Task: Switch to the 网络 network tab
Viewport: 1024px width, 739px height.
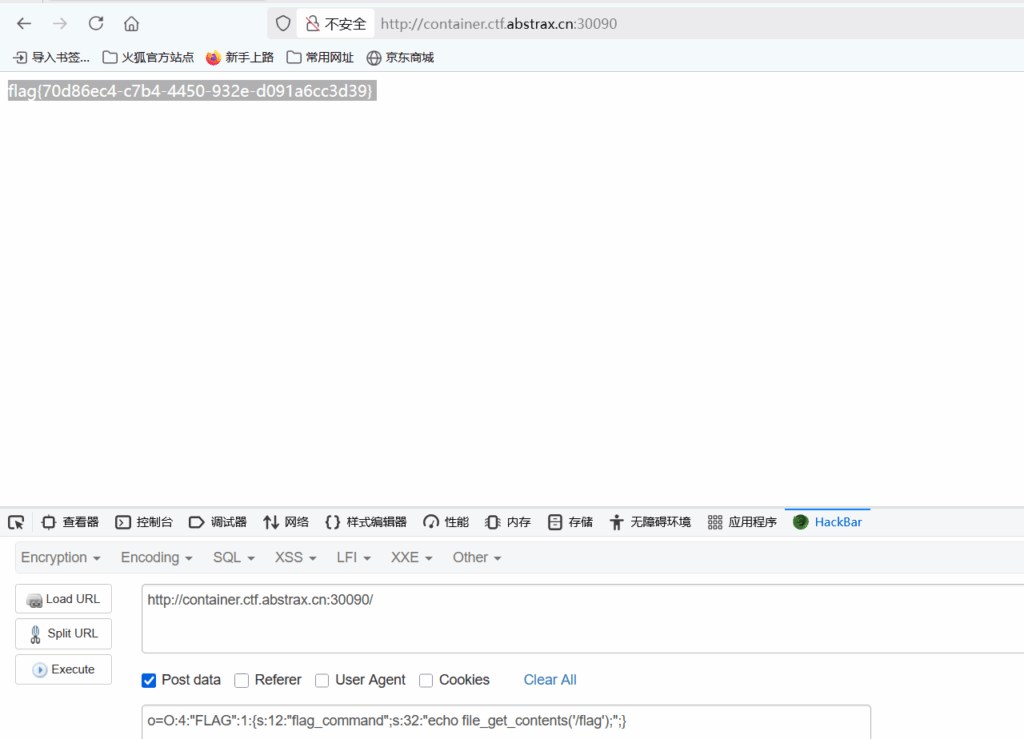Action: 286,522
